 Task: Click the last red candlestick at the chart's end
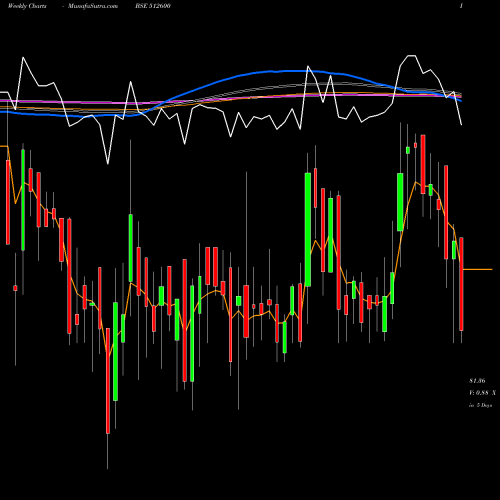tap(461, 284)
